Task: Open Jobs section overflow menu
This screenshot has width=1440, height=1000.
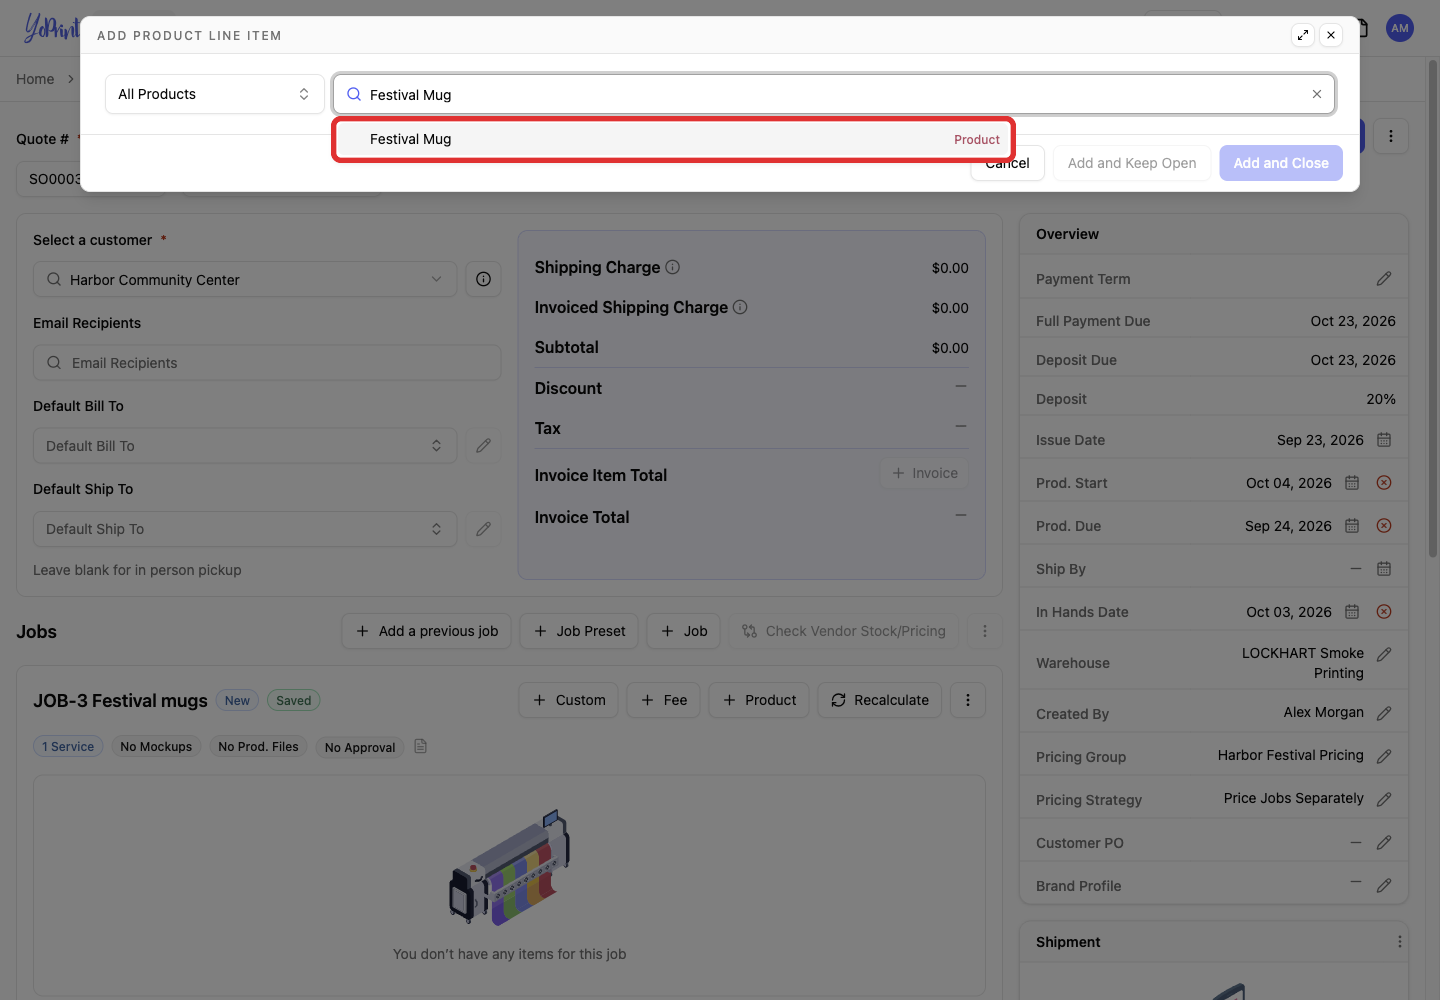Action: pos(985,631)
